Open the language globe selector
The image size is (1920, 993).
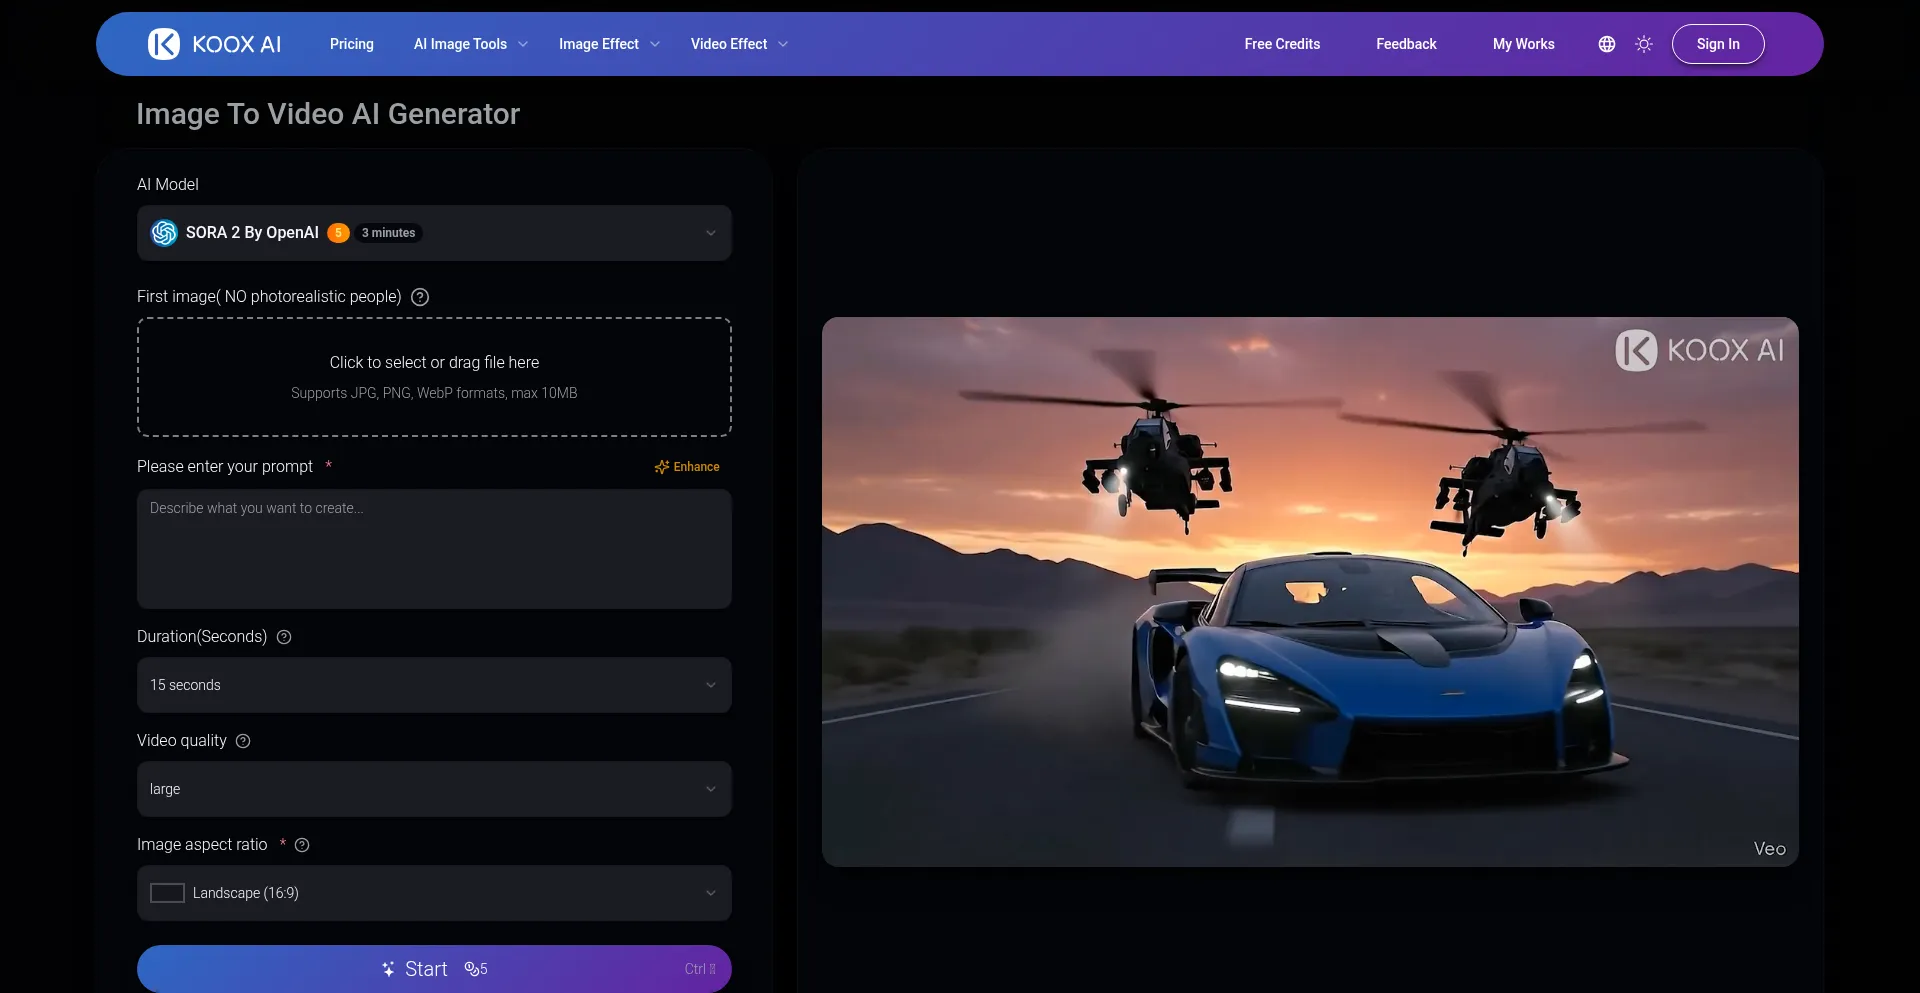tap(1606, 44)
